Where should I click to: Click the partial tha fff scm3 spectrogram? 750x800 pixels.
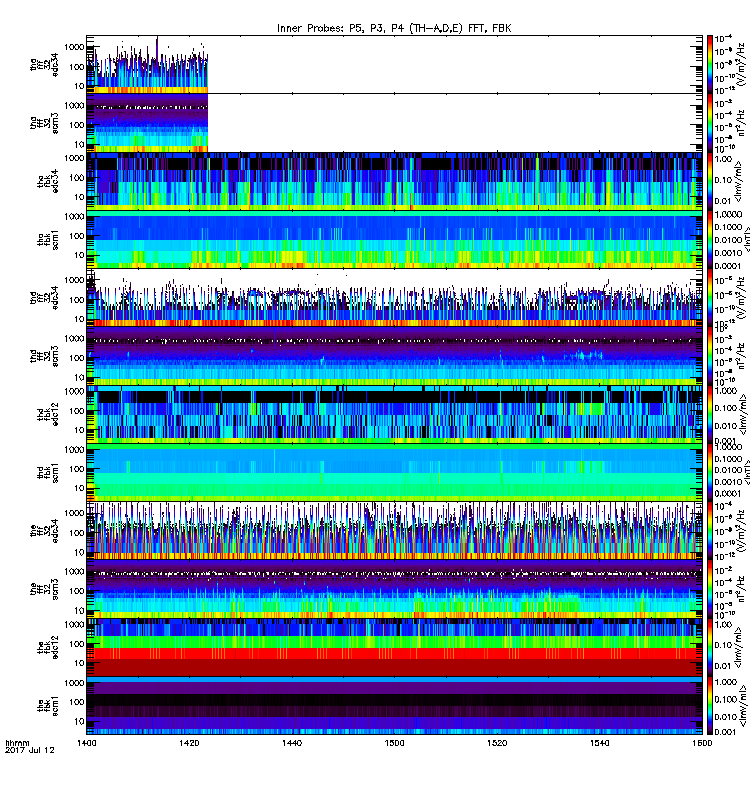147,123
